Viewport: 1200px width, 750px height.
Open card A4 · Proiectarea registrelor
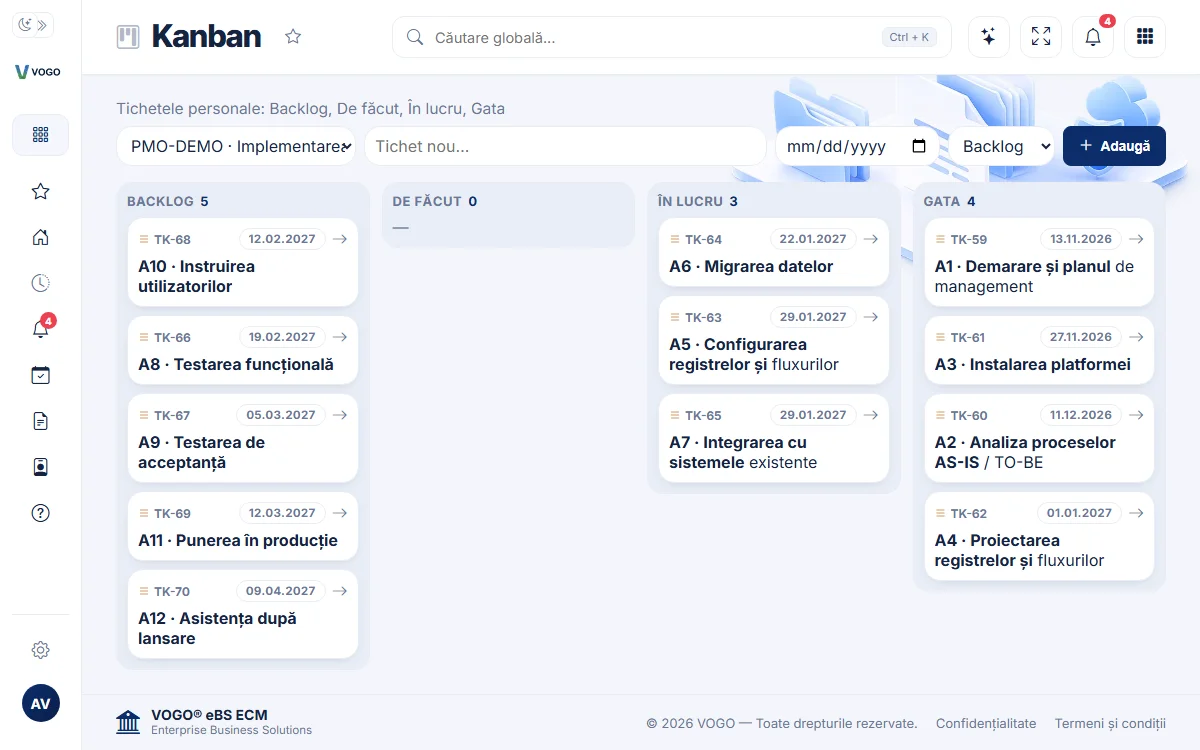coord(1039,537)
